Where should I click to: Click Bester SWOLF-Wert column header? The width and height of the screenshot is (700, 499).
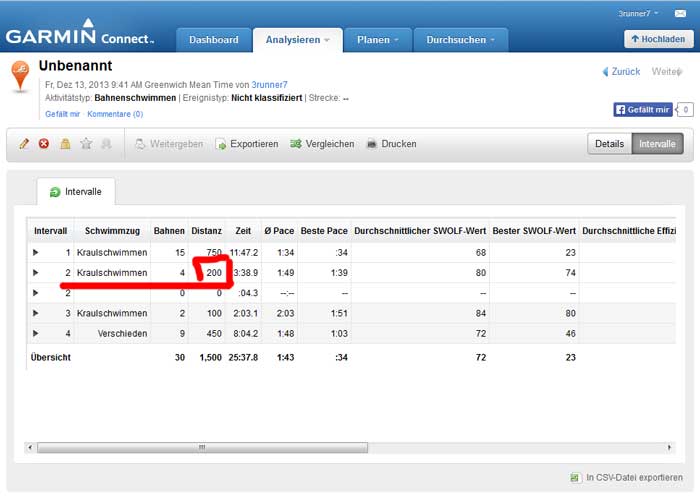pos(534,231)
